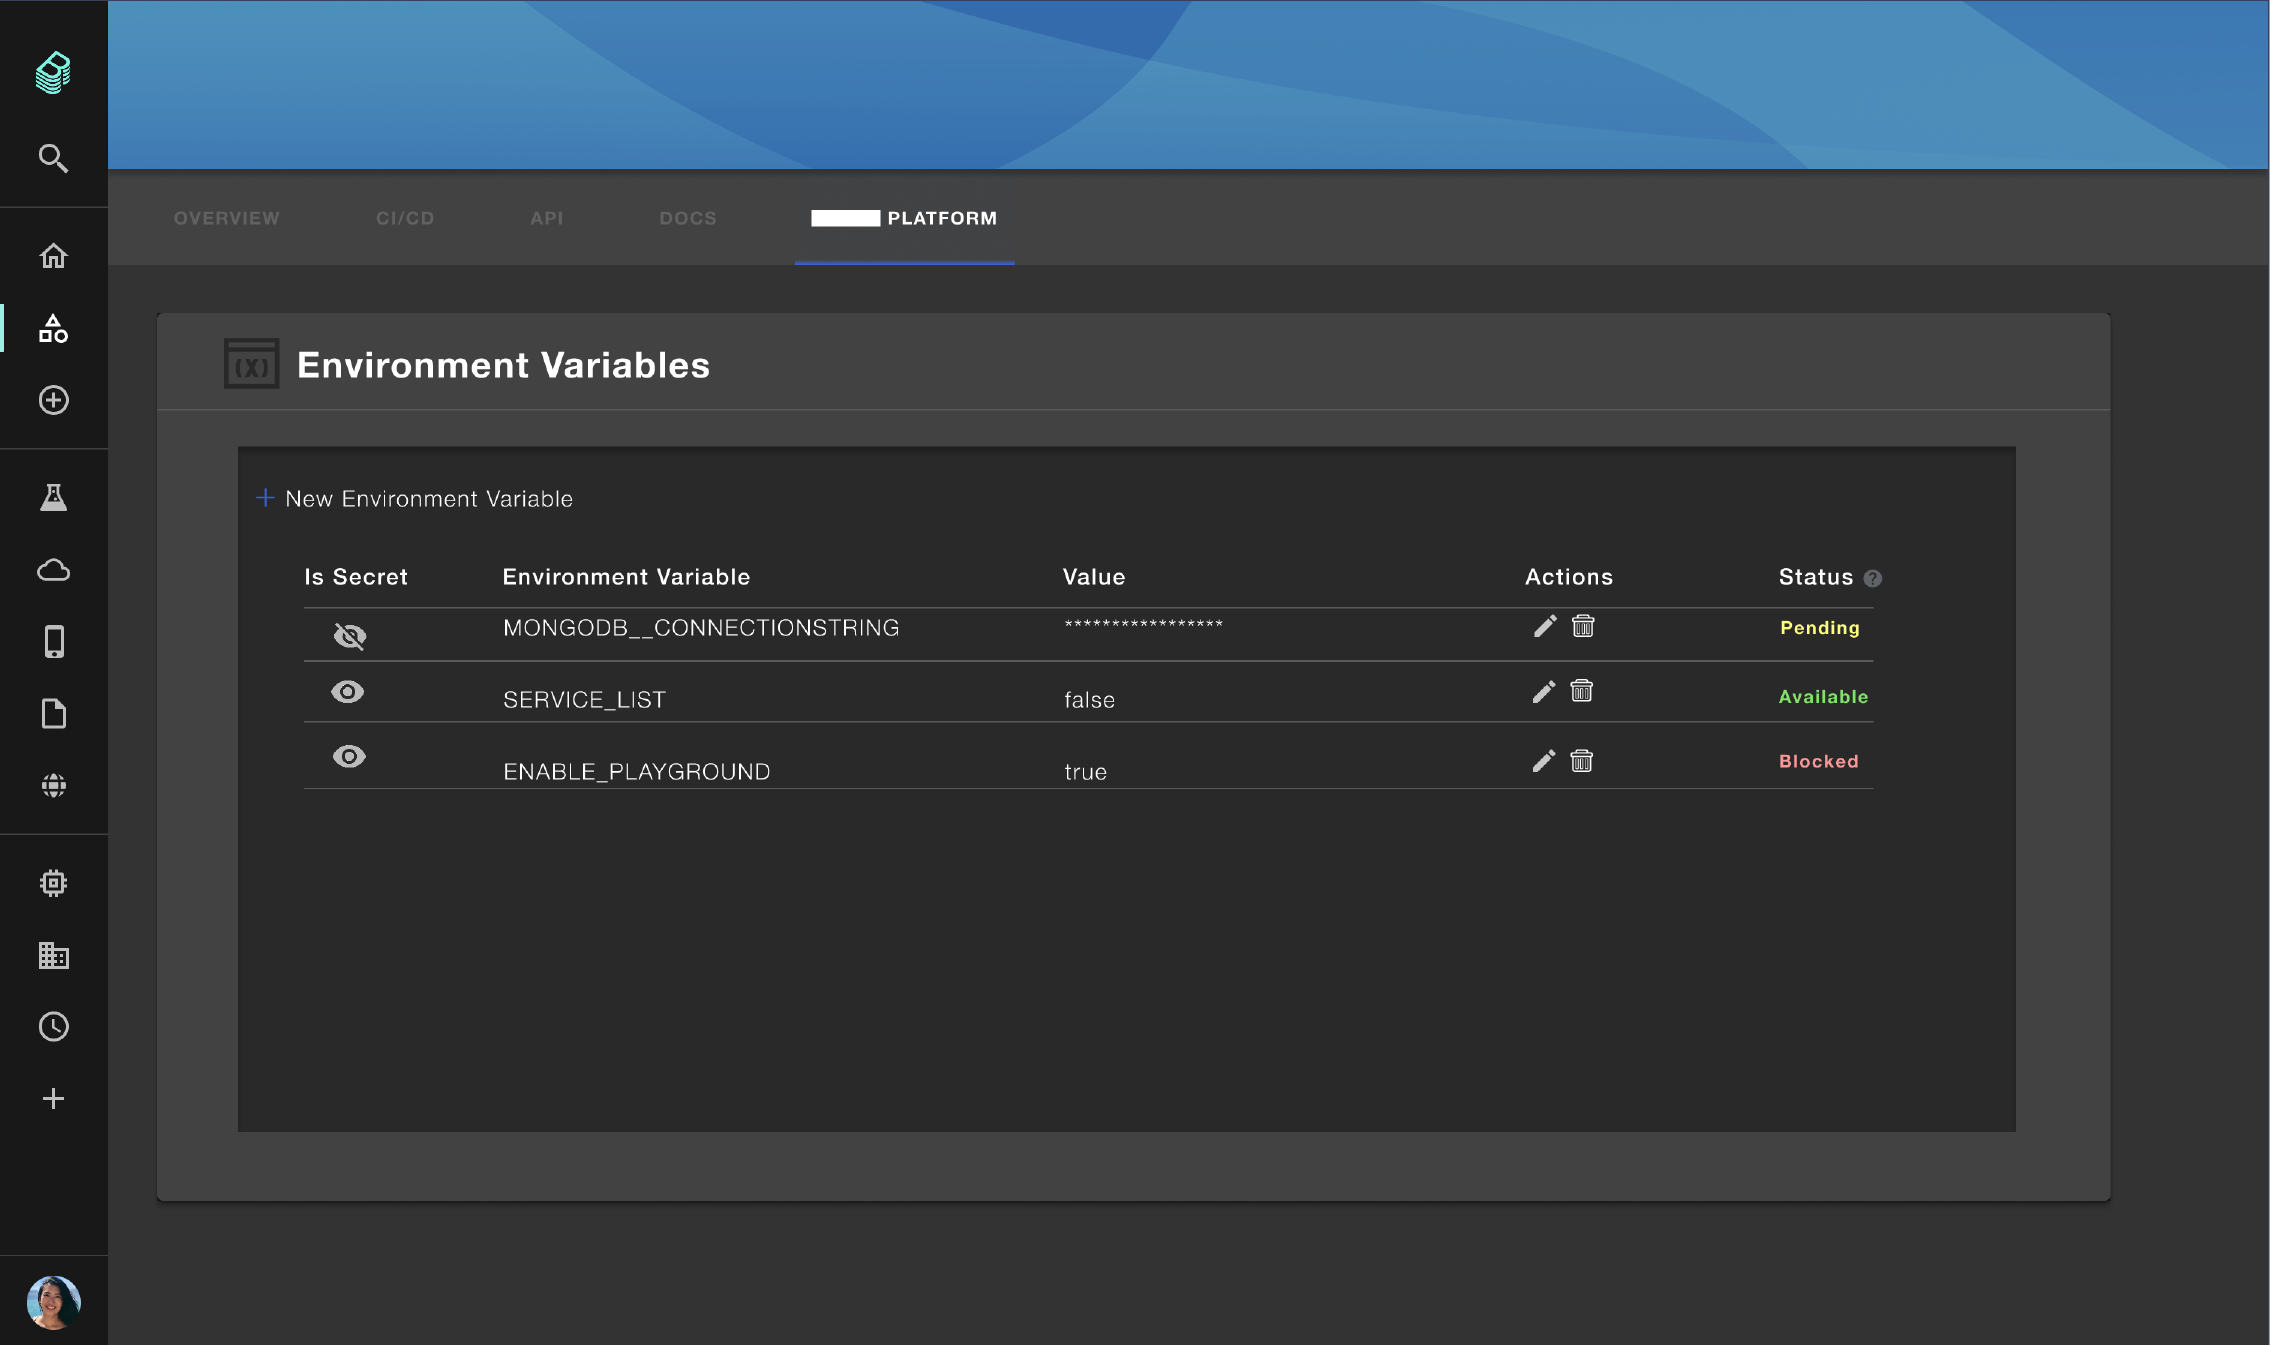The width and height of the screenshot is (2270, 1346).
Task: Switch to the OVERVIEW tab
Action: point(227,218)
